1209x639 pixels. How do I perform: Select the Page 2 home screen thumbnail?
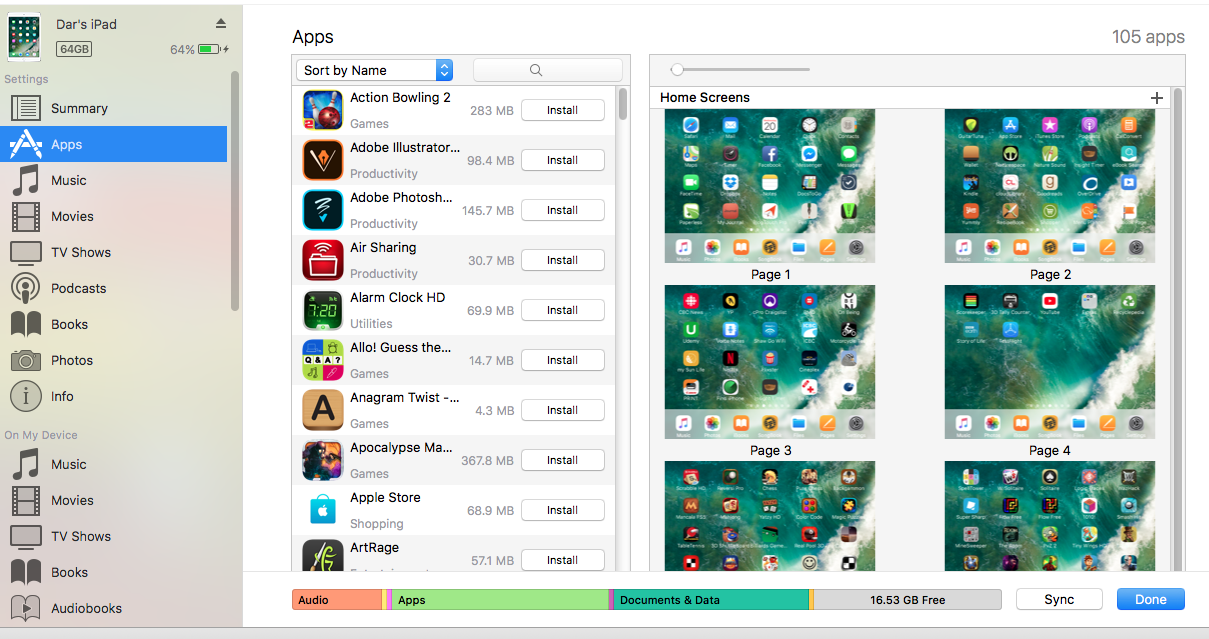1050,186
